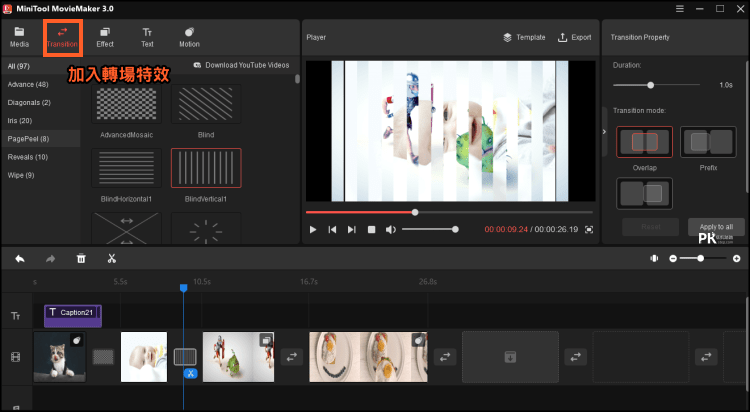750x412 pixels.
Task: Open the hamburger menu in title bar
Action: point(680,9)
